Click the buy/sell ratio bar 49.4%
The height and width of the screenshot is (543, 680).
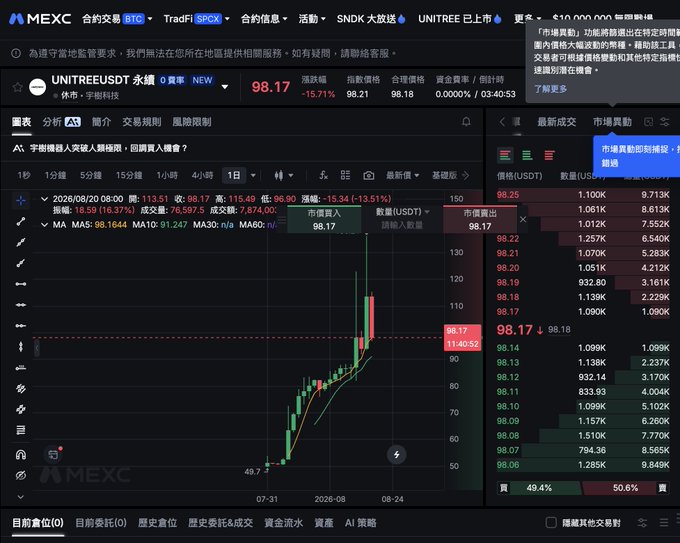coord(583,488)
